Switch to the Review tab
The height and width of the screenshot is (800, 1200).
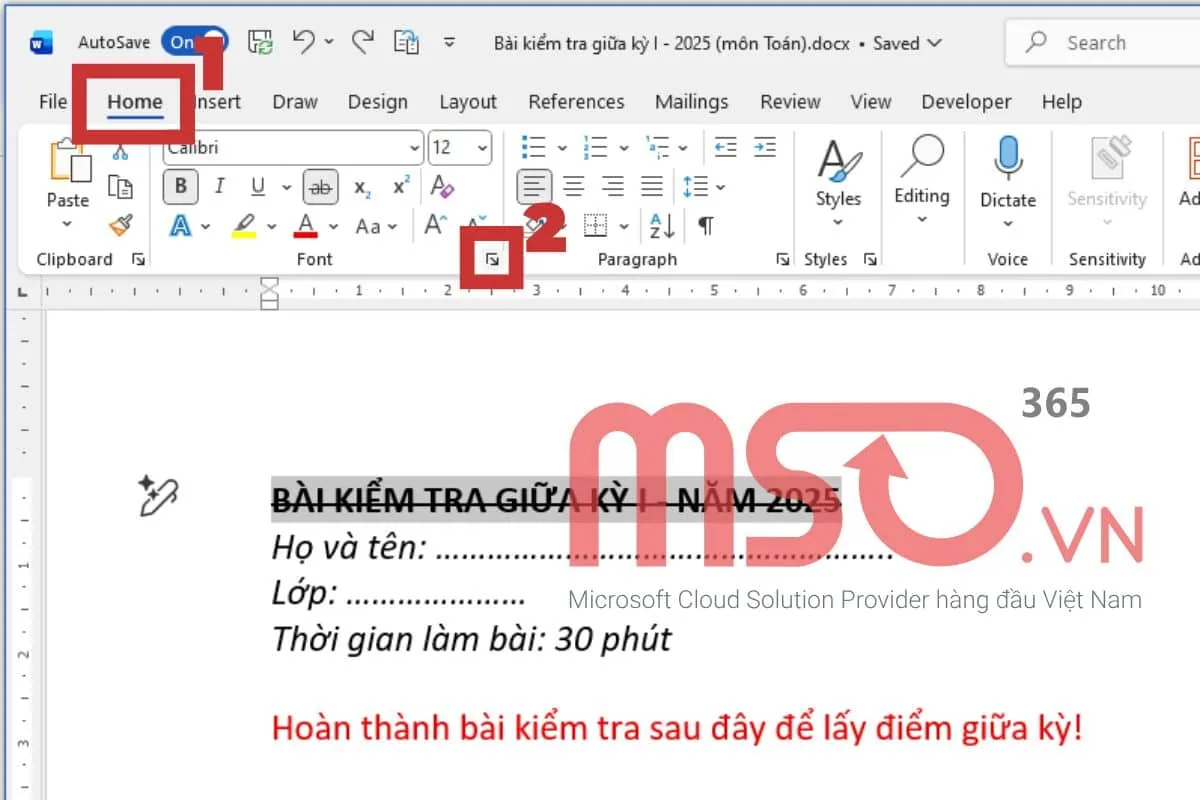789,101
